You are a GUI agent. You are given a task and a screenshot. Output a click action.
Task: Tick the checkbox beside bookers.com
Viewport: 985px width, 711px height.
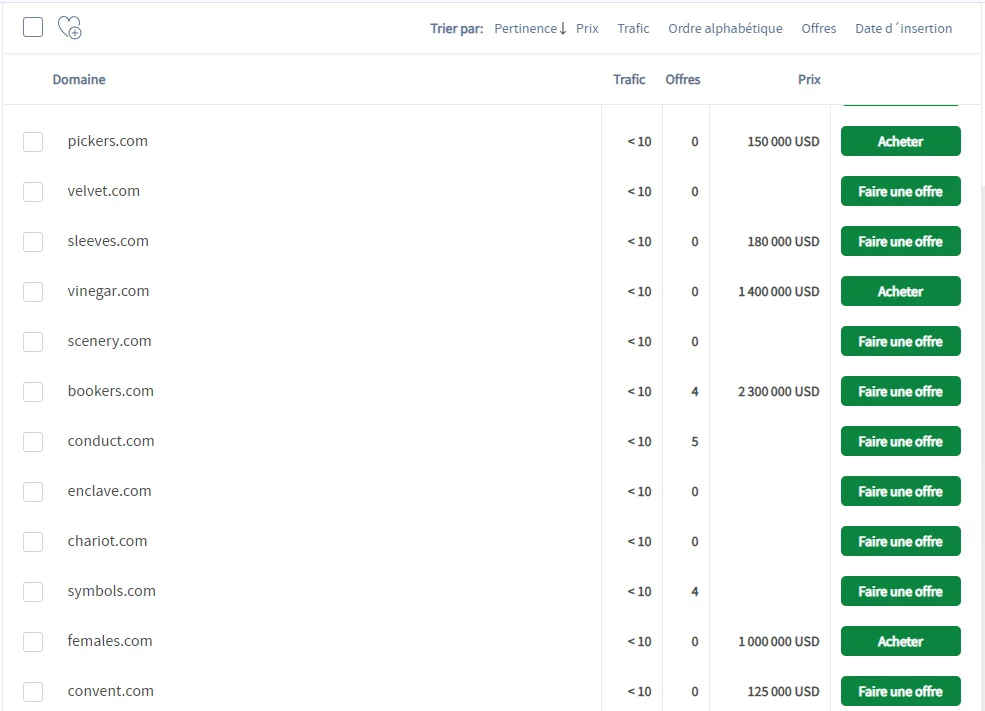tap(33, 392)
